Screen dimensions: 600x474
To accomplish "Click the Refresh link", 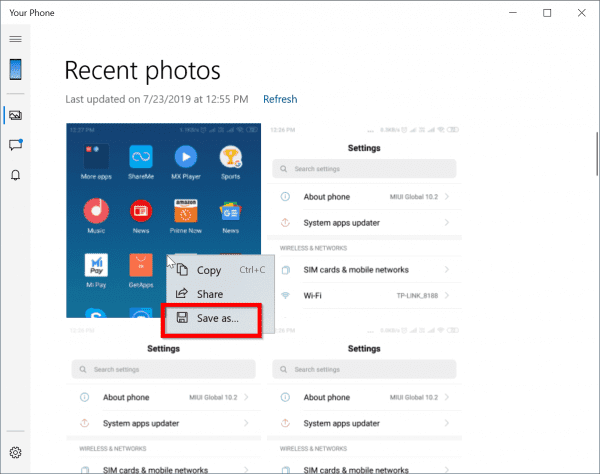I will tap(280, 99).
